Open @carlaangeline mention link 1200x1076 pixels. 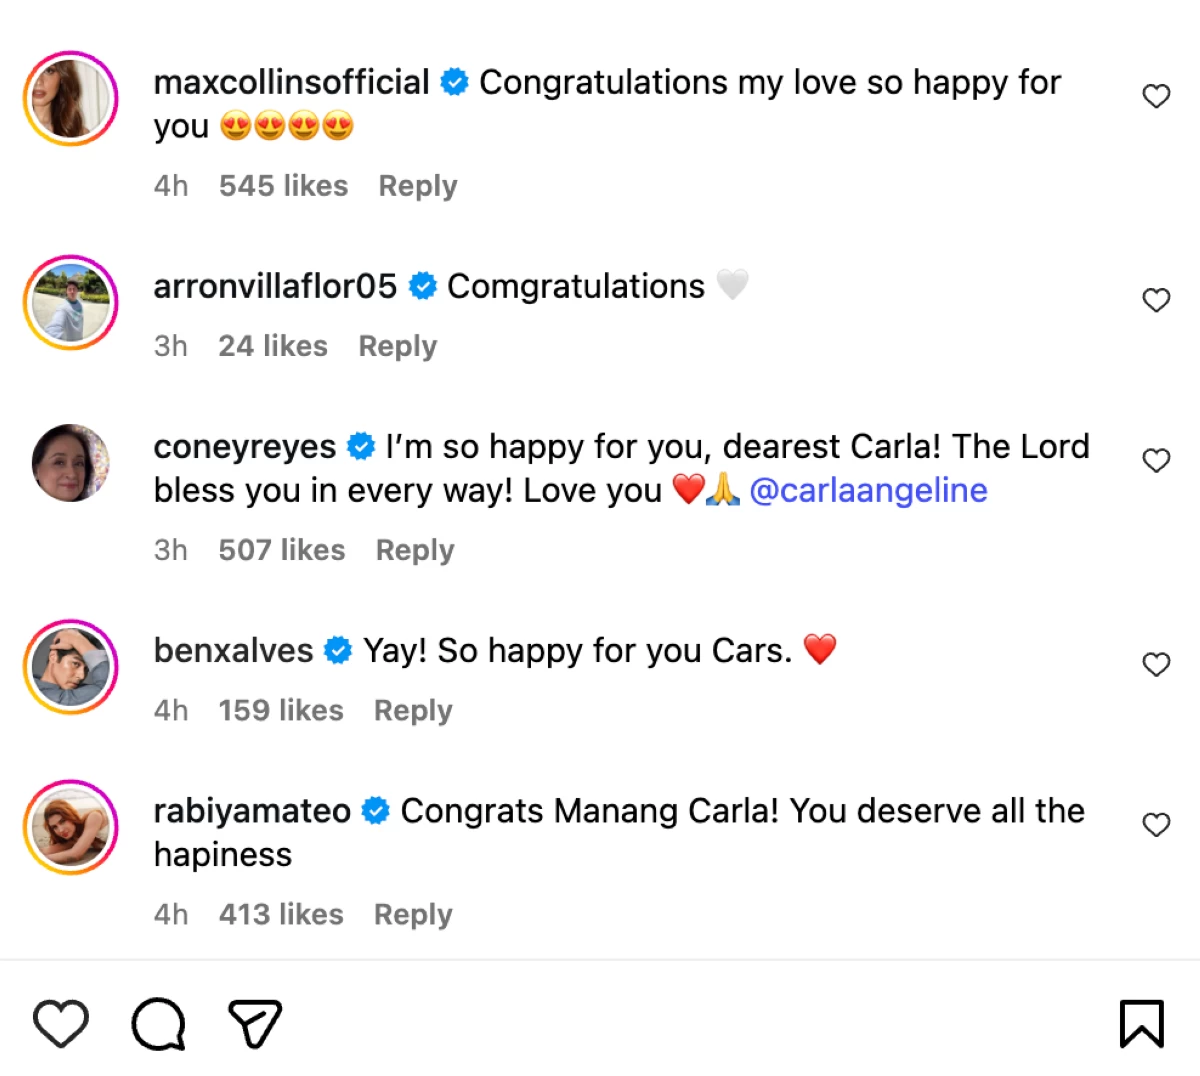(x=868, y=490)
